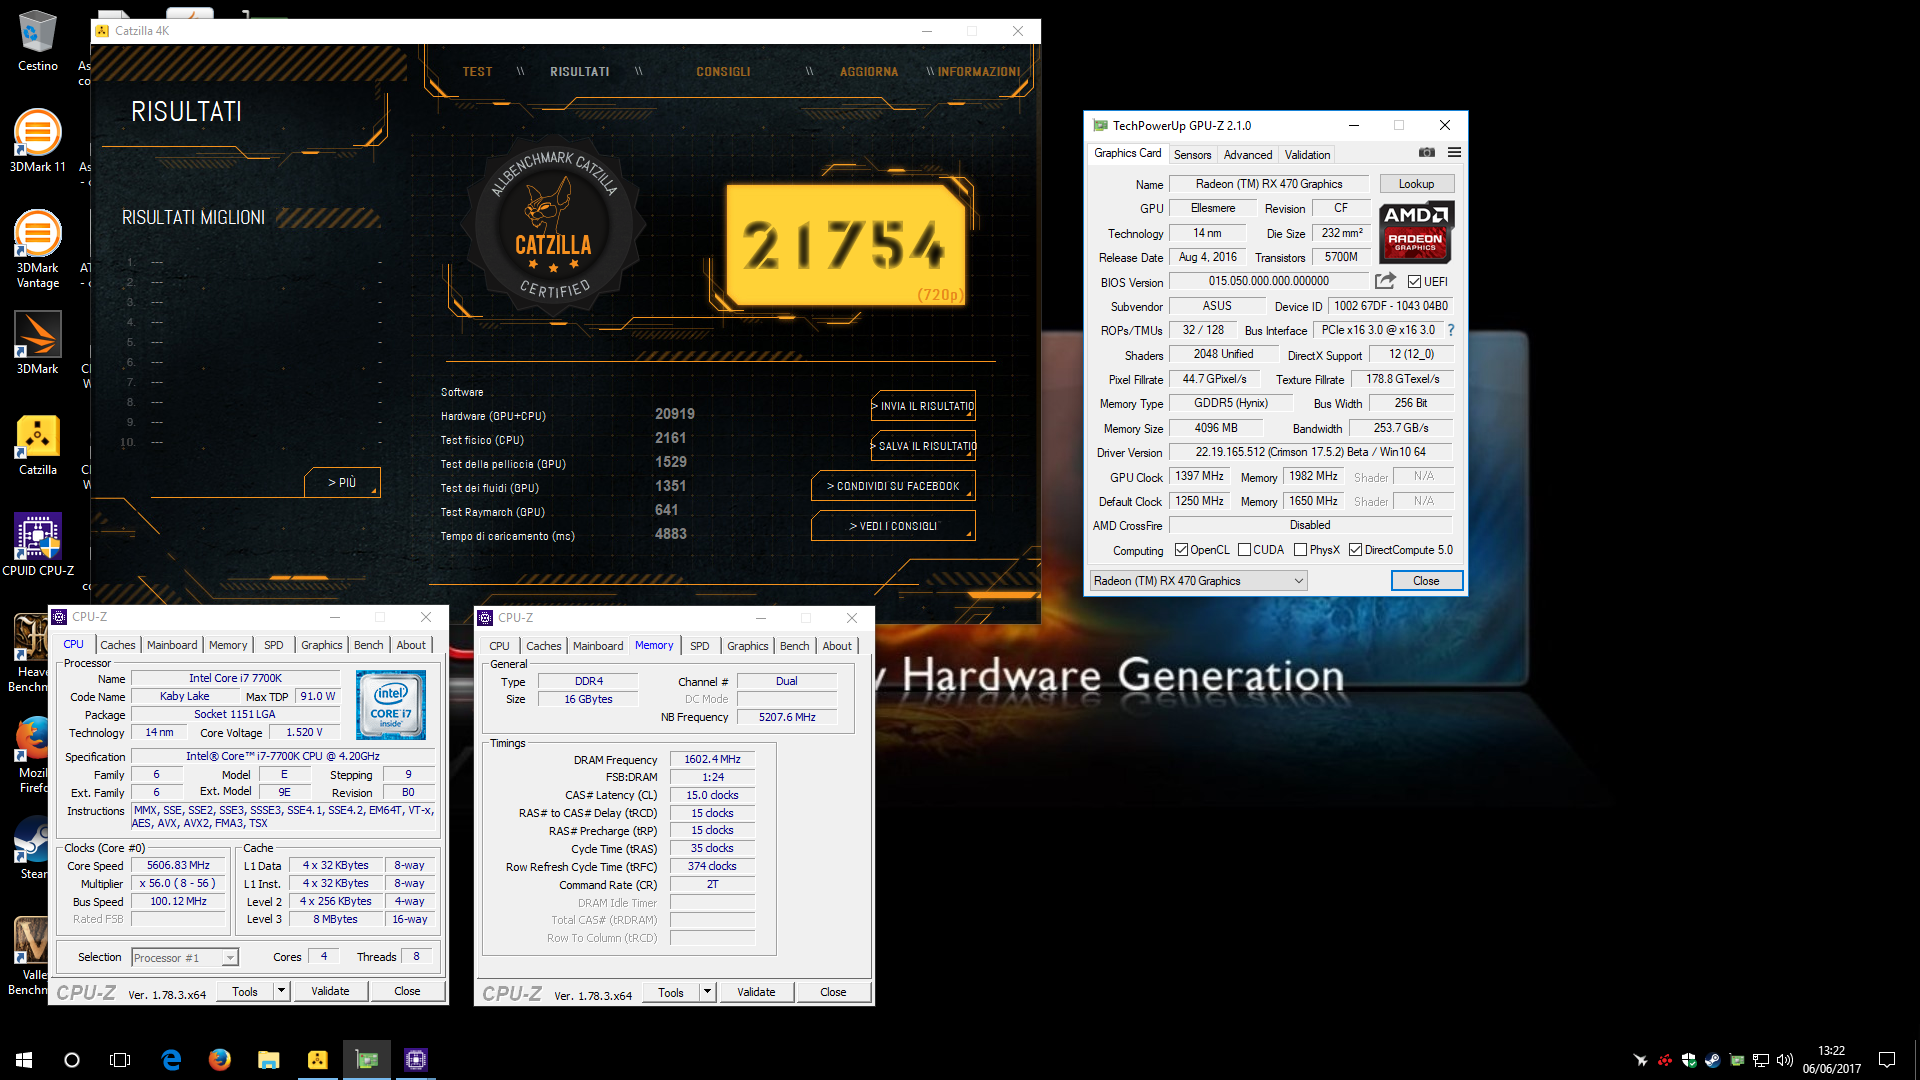Viewport: 1920px width, 1080px height.
Task: Open Tools dropdown arrow in left CPU-Z
Action: point(282,991)
